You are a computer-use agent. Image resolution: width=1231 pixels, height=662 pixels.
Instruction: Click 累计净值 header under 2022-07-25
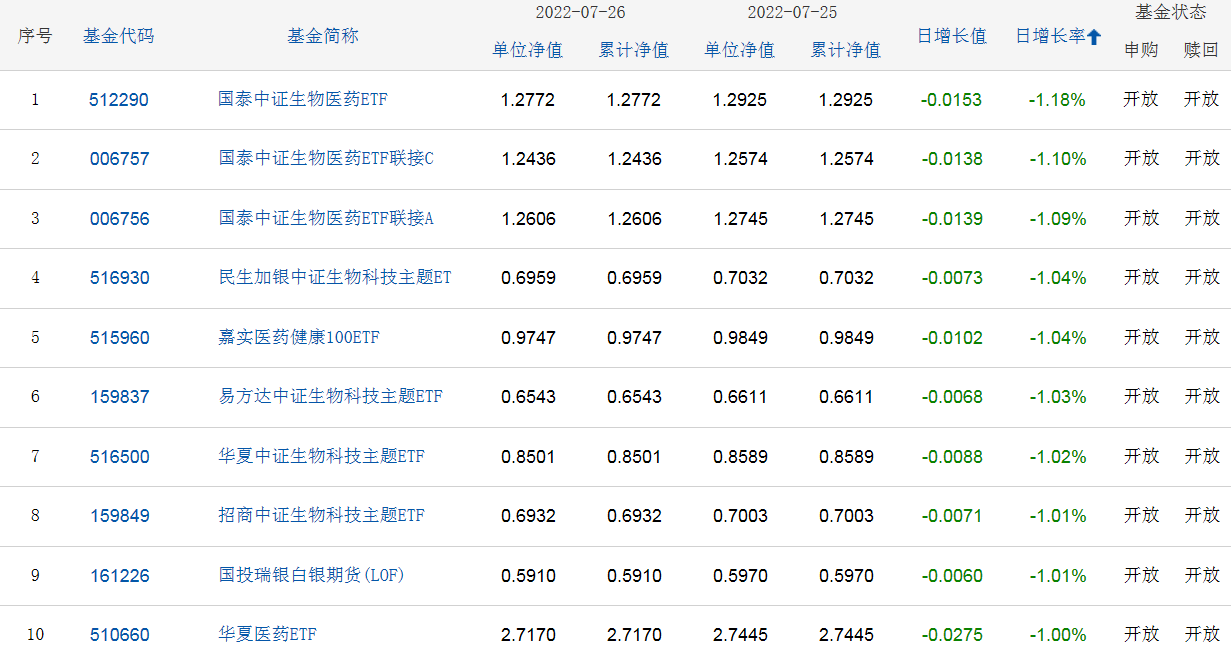[846, 50]
